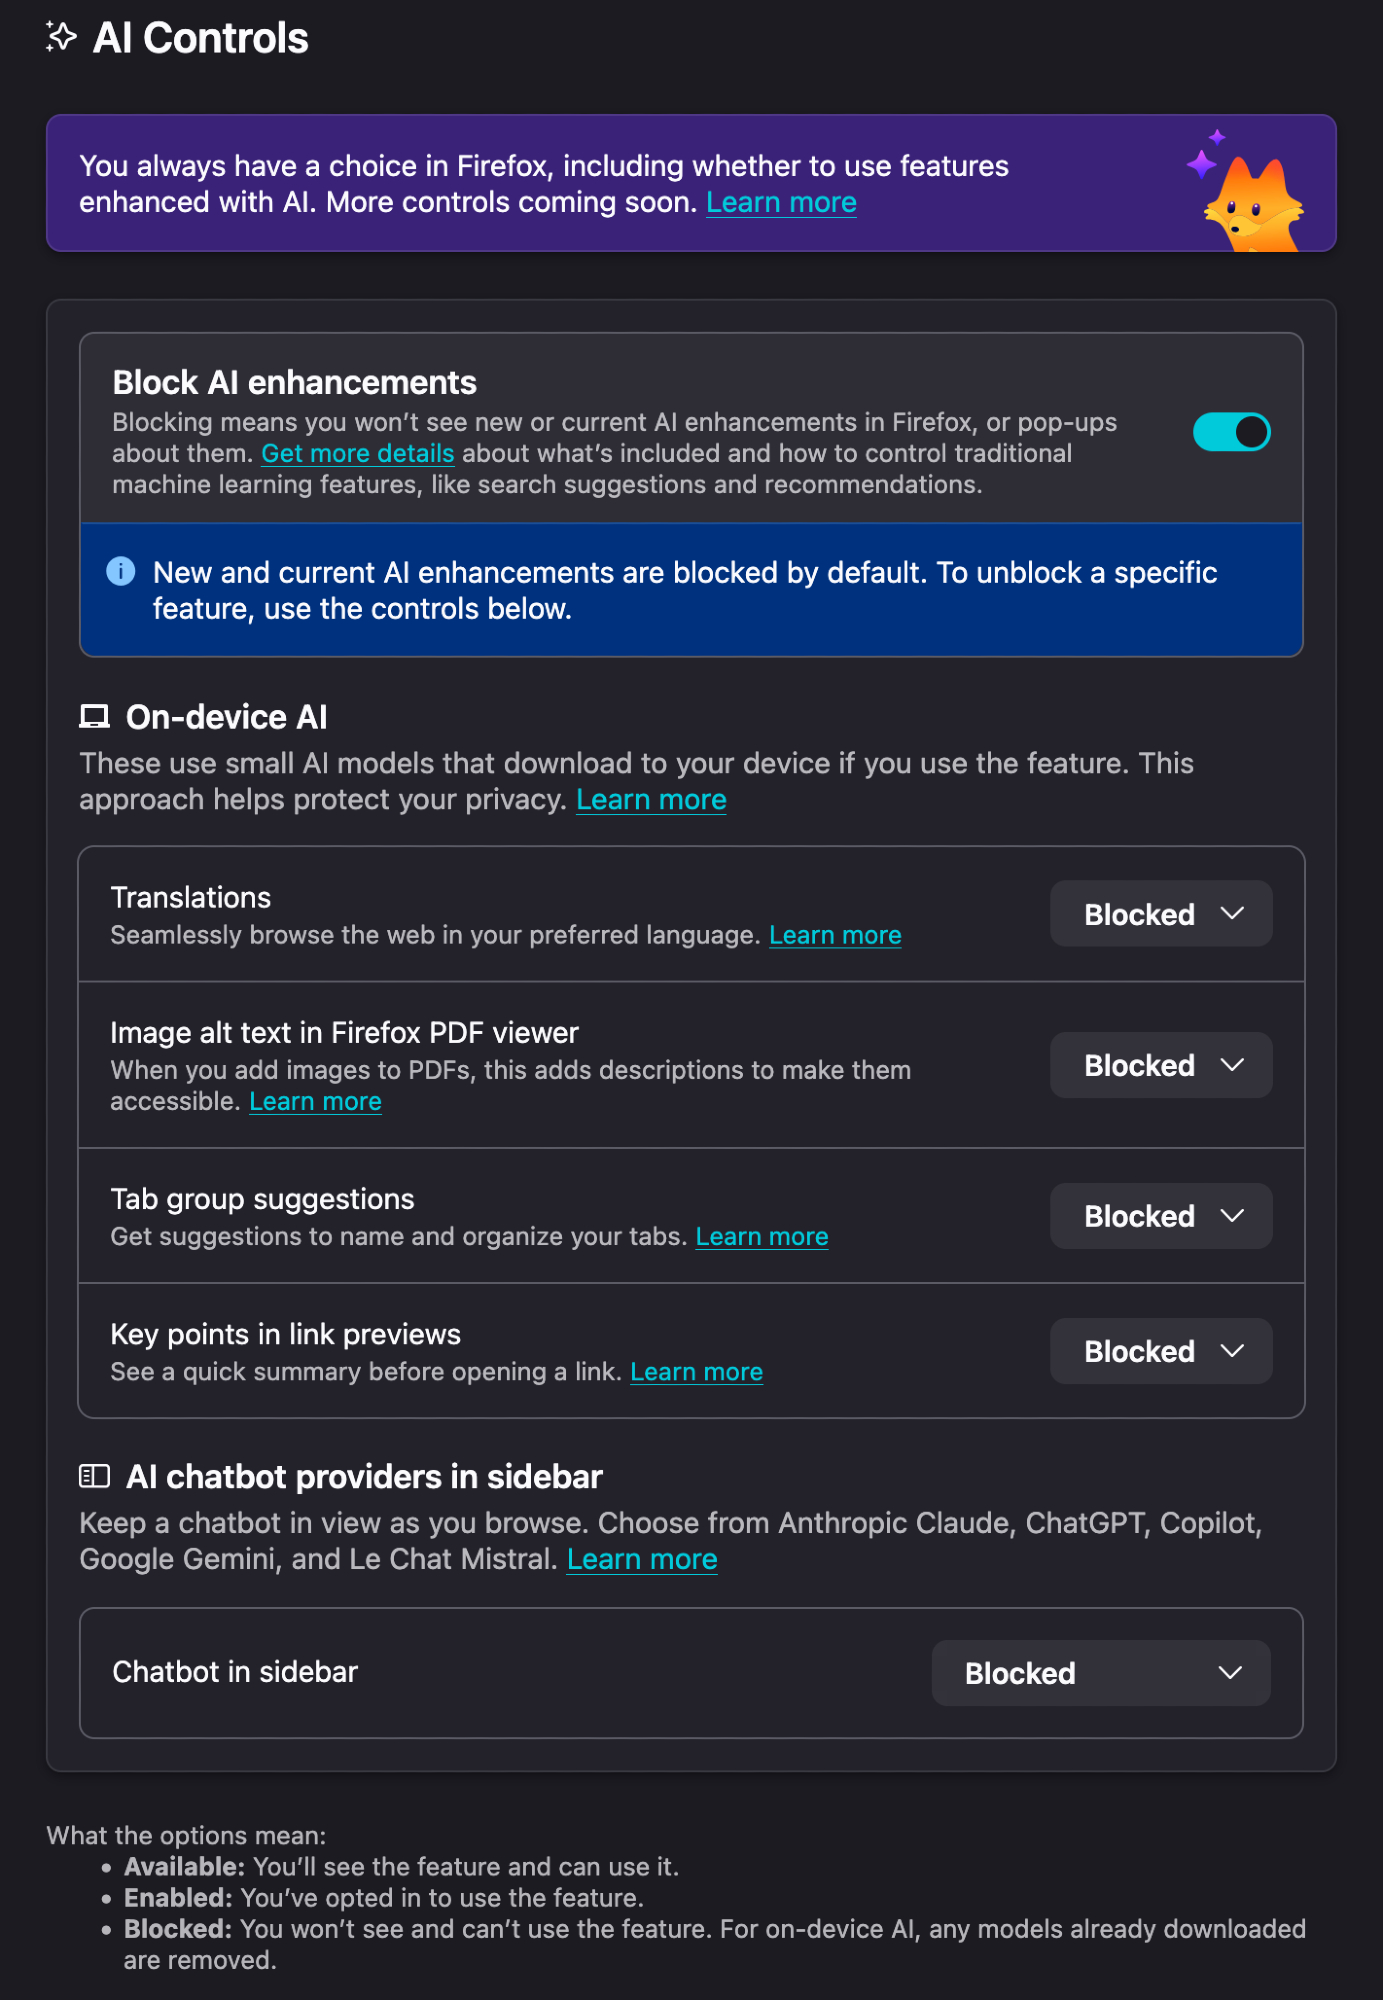Open the Image alt text Blocked dropdown

coord(1160,1065)
